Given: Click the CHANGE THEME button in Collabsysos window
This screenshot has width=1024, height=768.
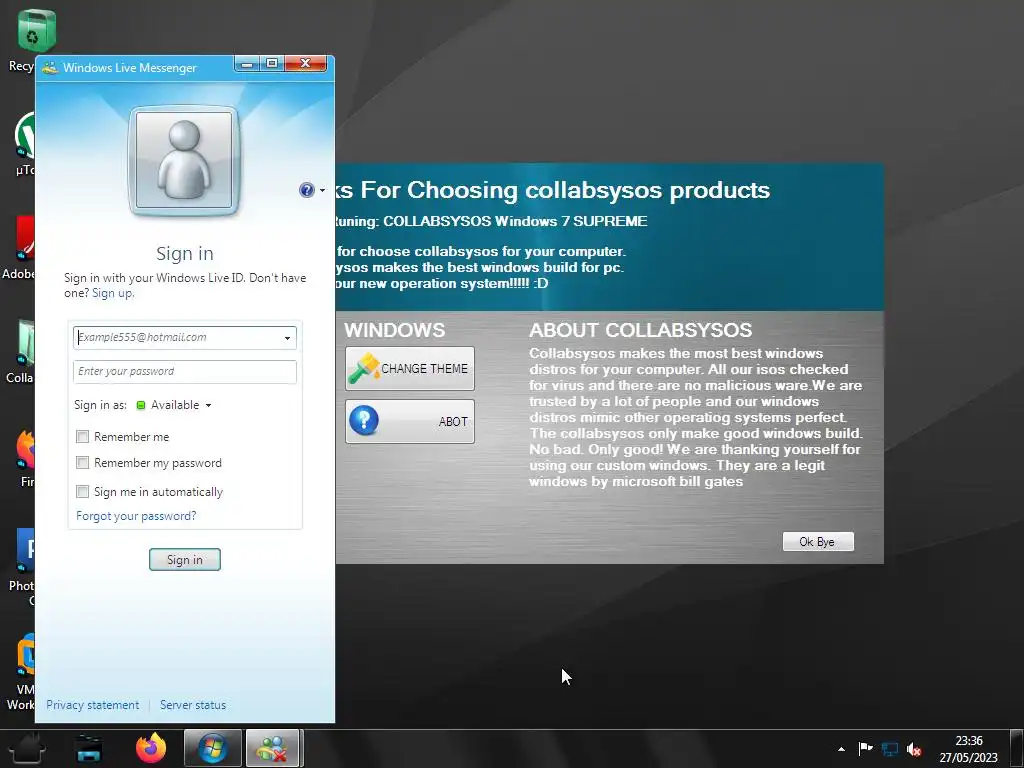Looking at the screenshot, I should pyautogui.click(x=409, y=369).
